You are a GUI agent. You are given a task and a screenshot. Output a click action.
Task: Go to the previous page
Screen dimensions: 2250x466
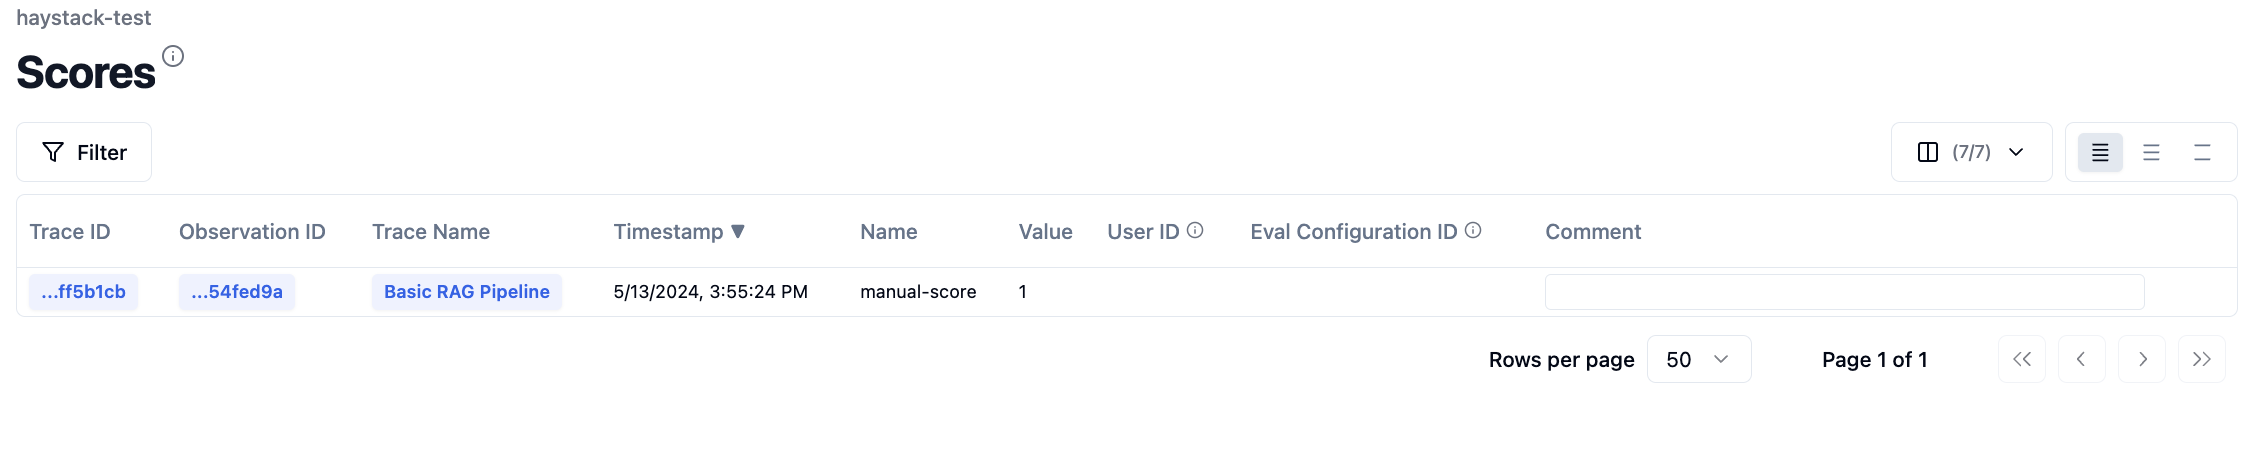point(2081,359)
